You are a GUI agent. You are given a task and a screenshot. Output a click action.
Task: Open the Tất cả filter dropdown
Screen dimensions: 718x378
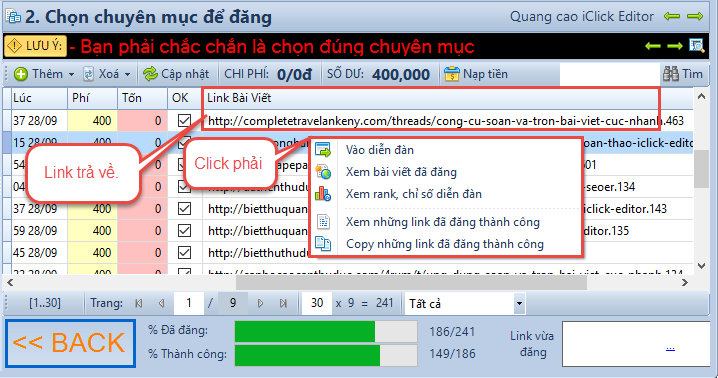point(519,303)
